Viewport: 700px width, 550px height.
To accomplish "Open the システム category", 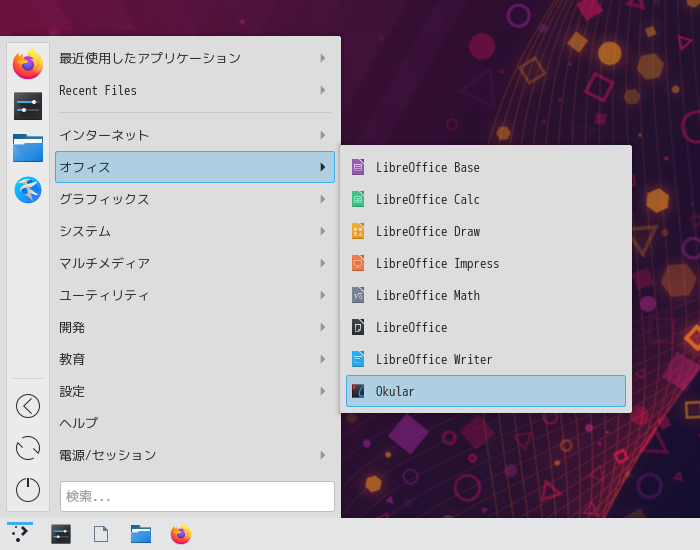I will coord(195,231).
